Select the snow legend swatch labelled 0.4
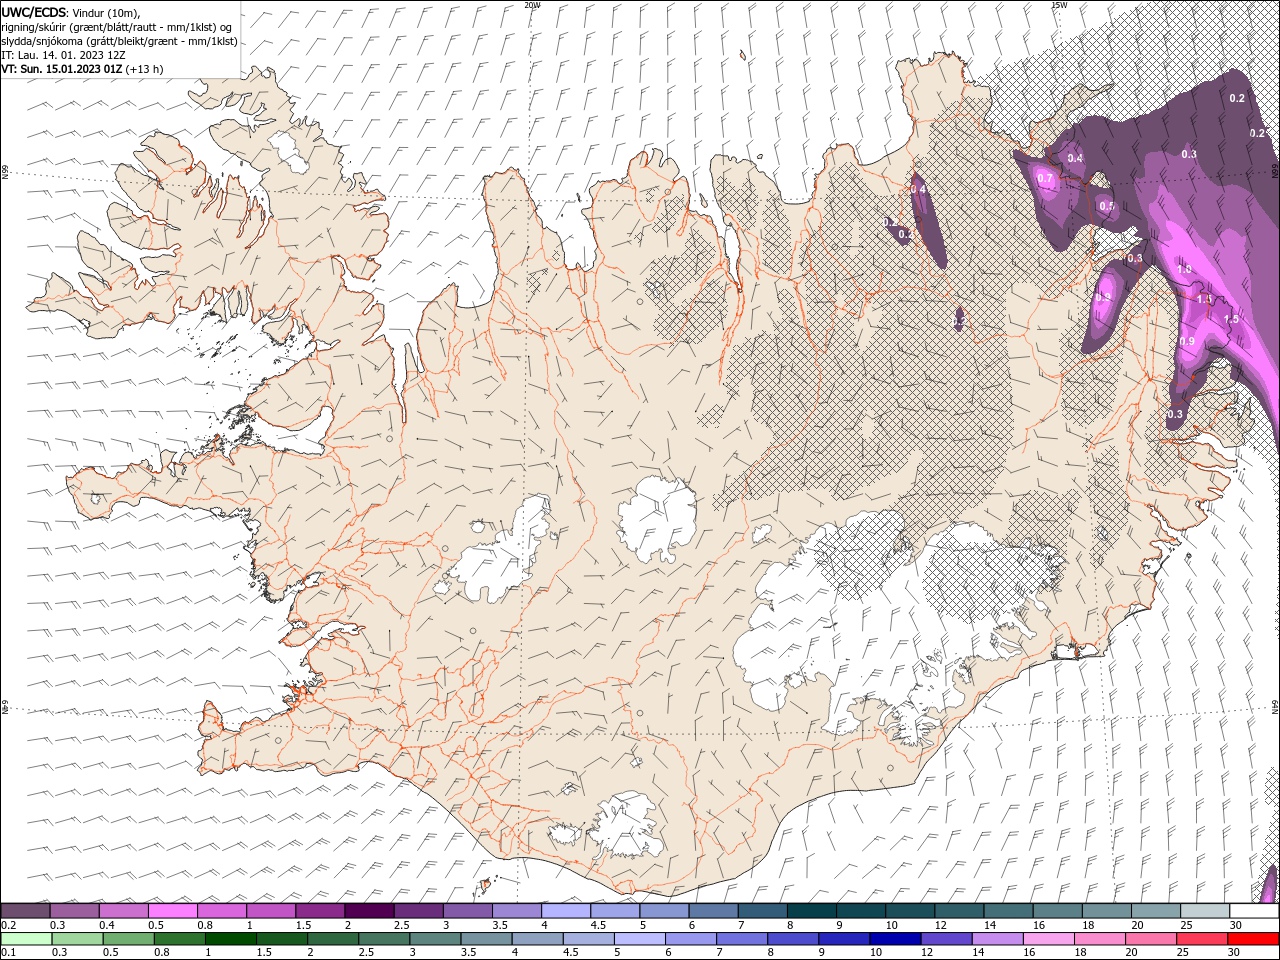 (123, 911)
